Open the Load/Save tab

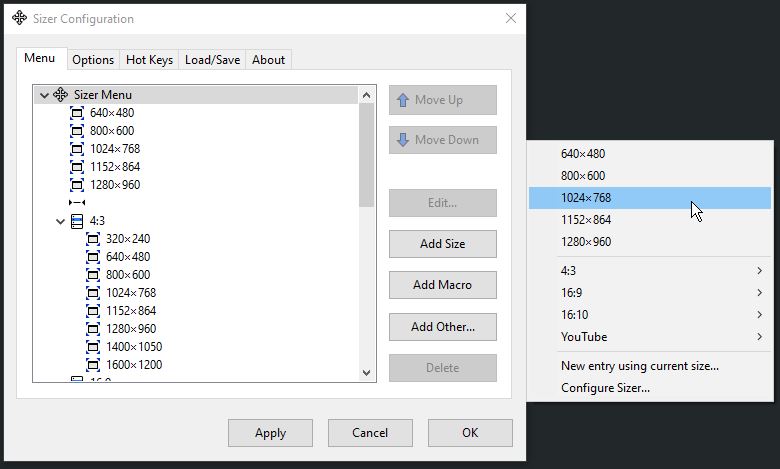coord(212,60)
